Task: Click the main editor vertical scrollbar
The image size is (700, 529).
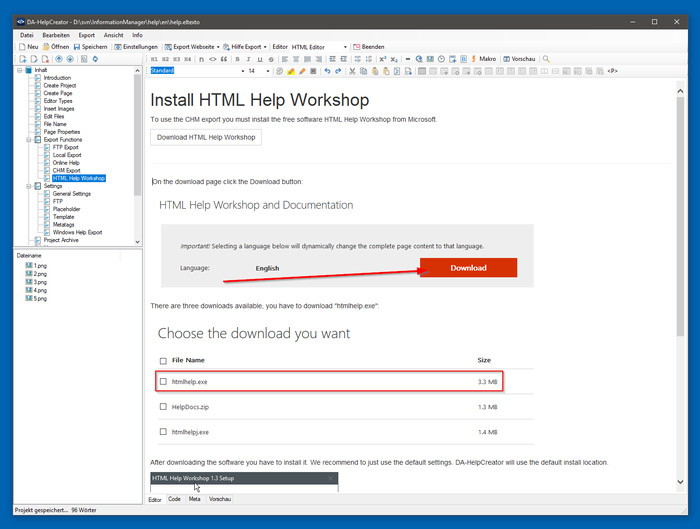Action: pos(680,217)
